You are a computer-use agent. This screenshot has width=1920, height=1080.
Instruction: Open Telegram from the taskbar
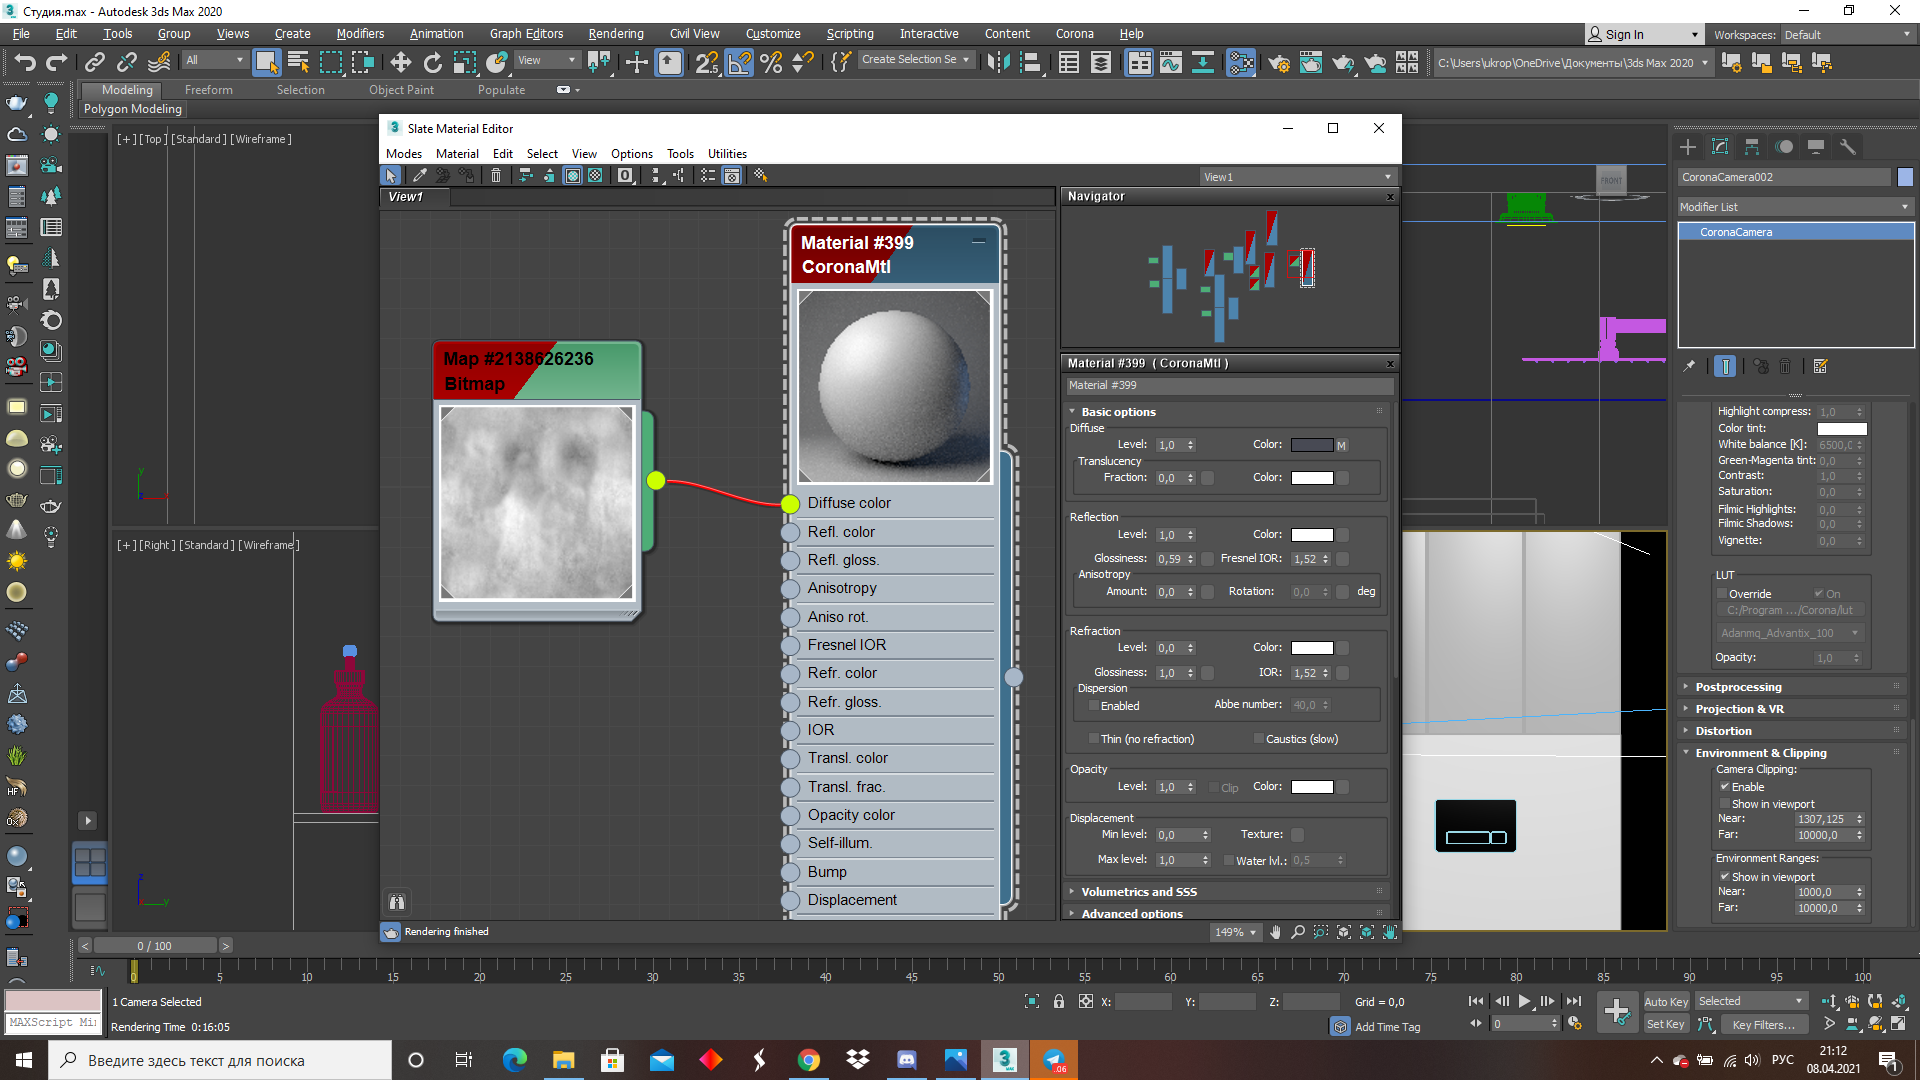coord(1054,1060)
